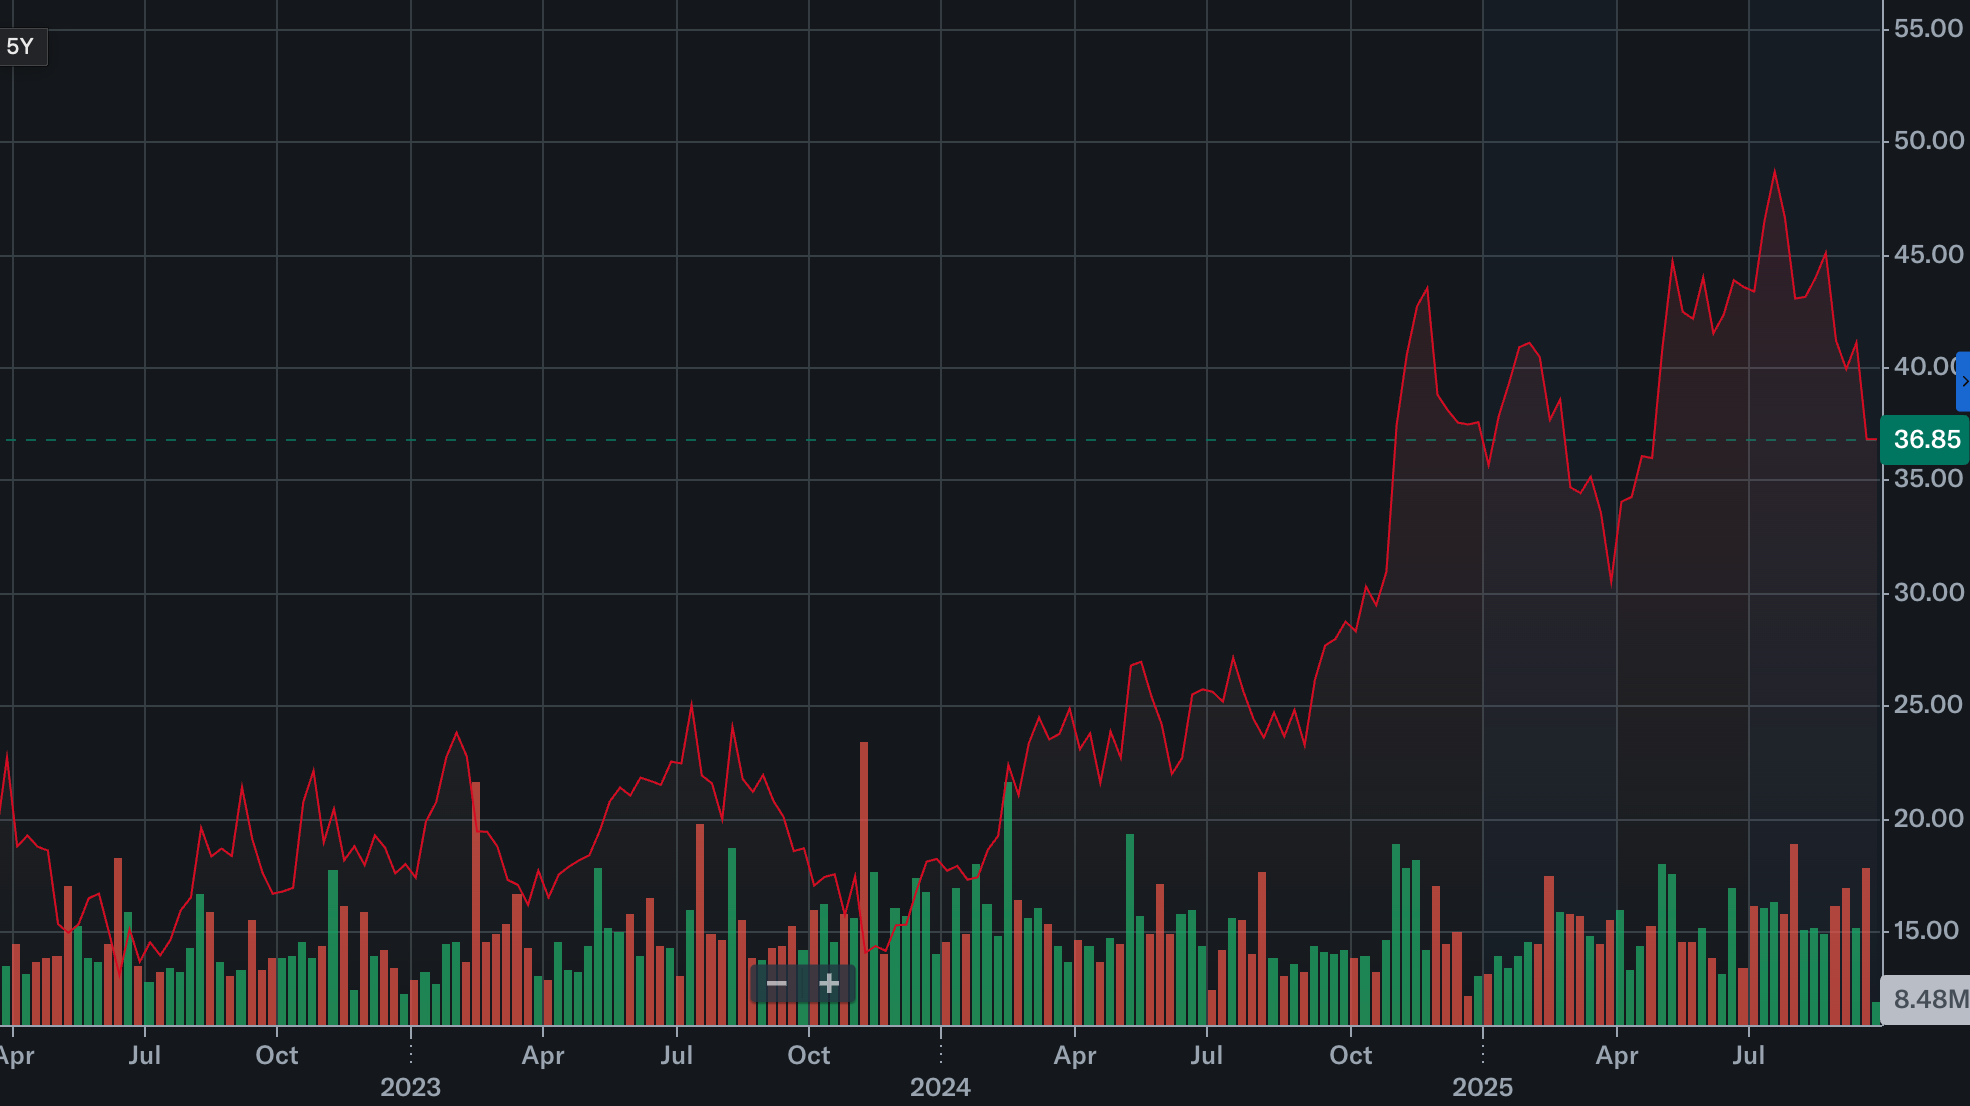Click the 20.00 price axis label
Image resolution: width=1970 pixels, height=1106 pixels.
click(1928, 819)
